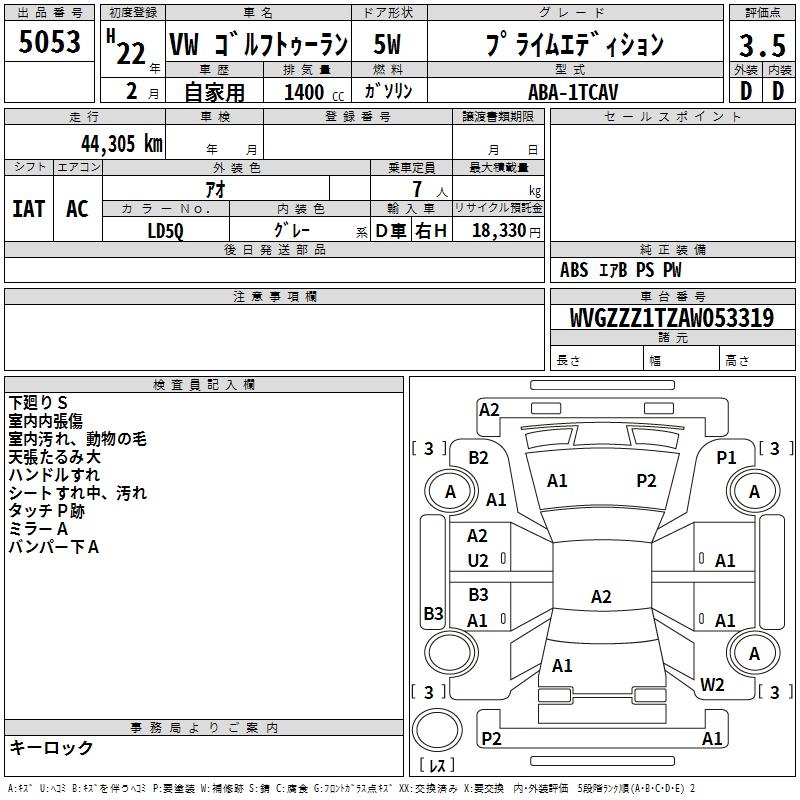Select P2 mark on the hood
Screen dimensions: 800x800
(646, 481)
